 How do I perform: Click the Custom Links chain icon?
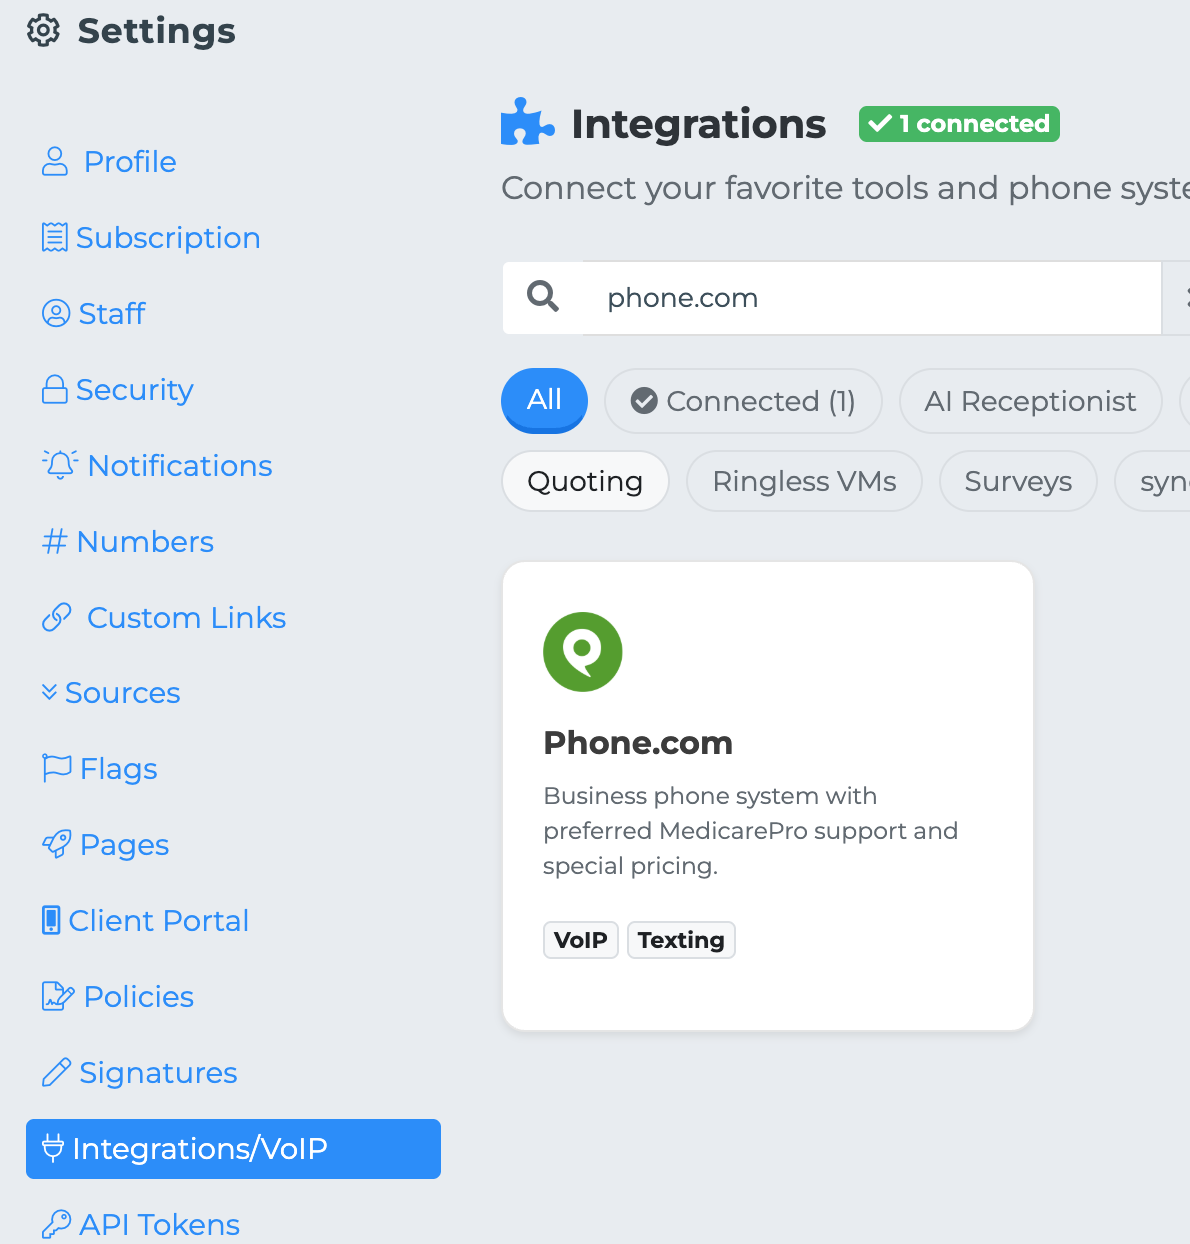point(57,618)
